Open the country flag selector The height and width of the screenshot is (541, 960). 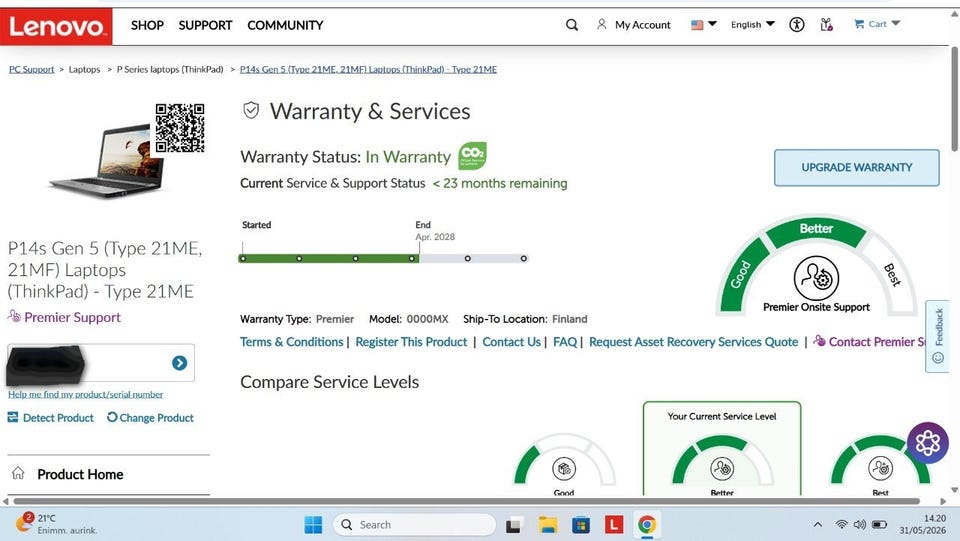703,24
